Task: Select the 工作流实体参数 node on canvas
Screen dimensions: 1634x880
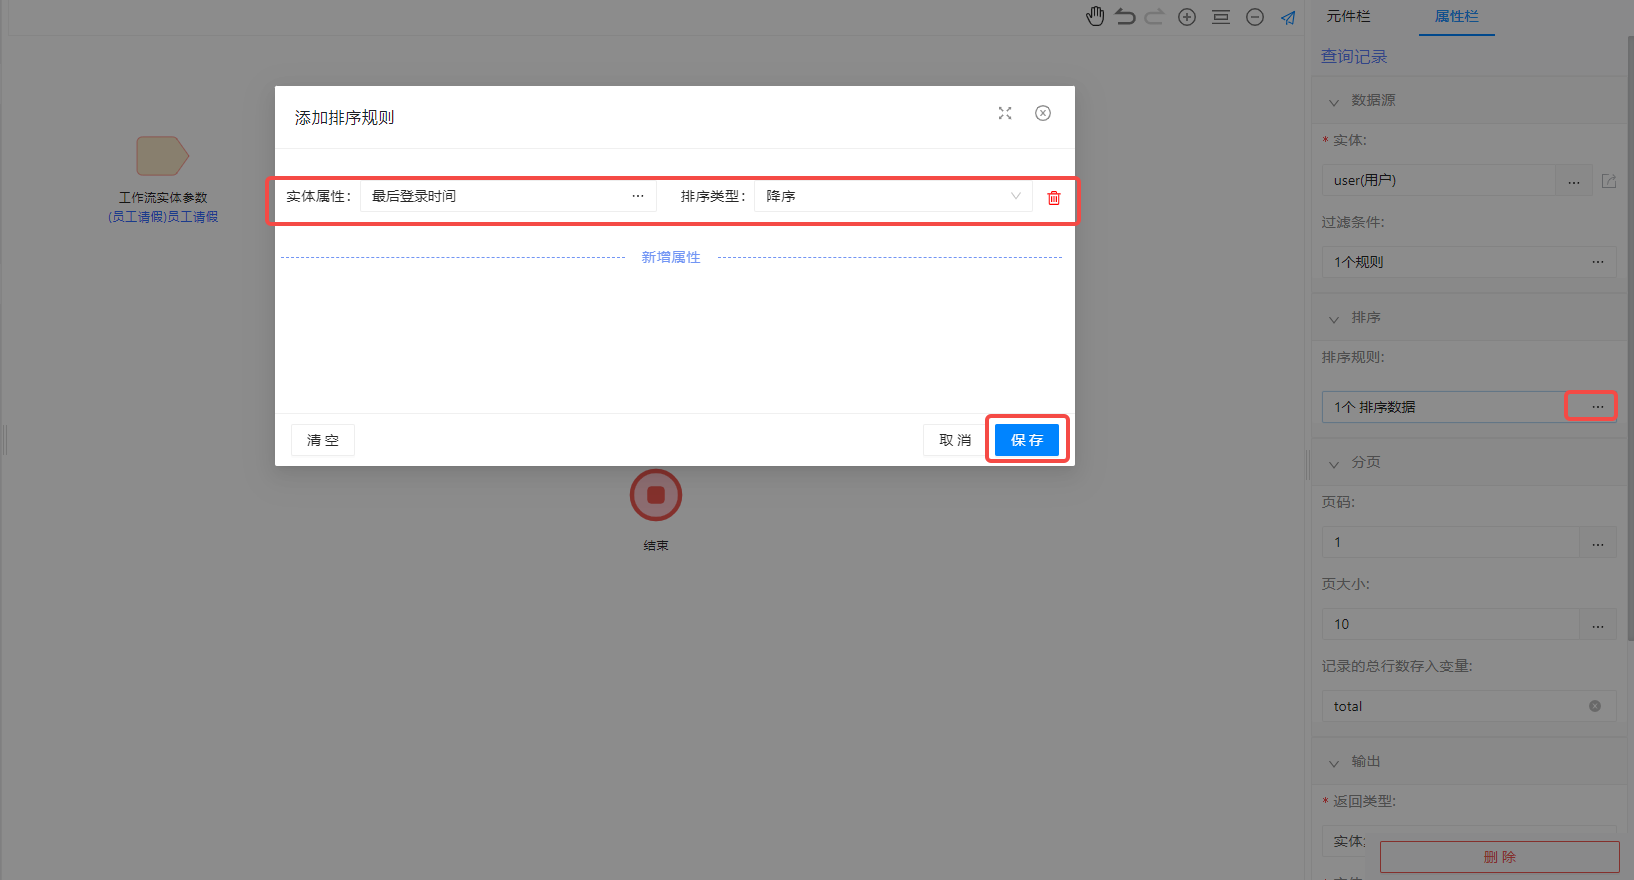Action: point(163,156)
